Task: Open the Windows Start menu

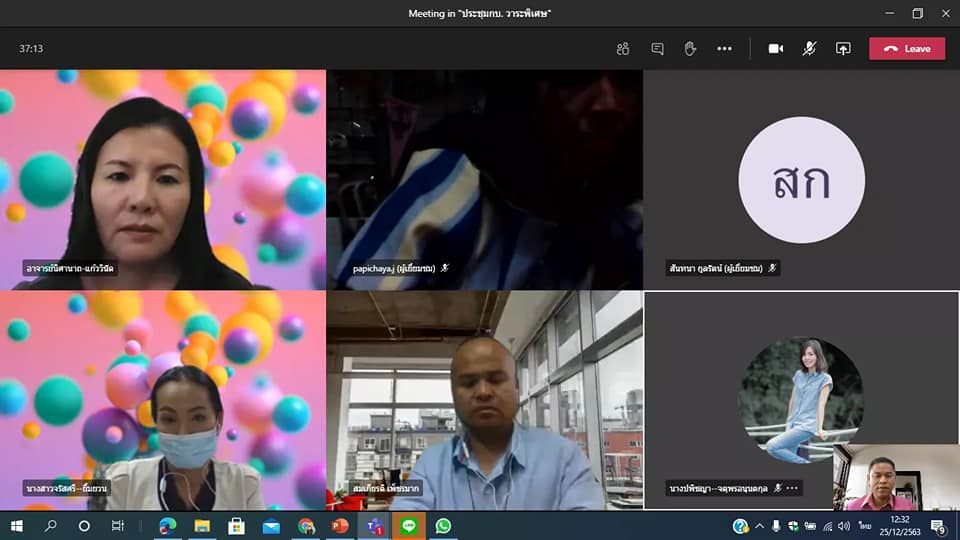Action: coord(16,525)
